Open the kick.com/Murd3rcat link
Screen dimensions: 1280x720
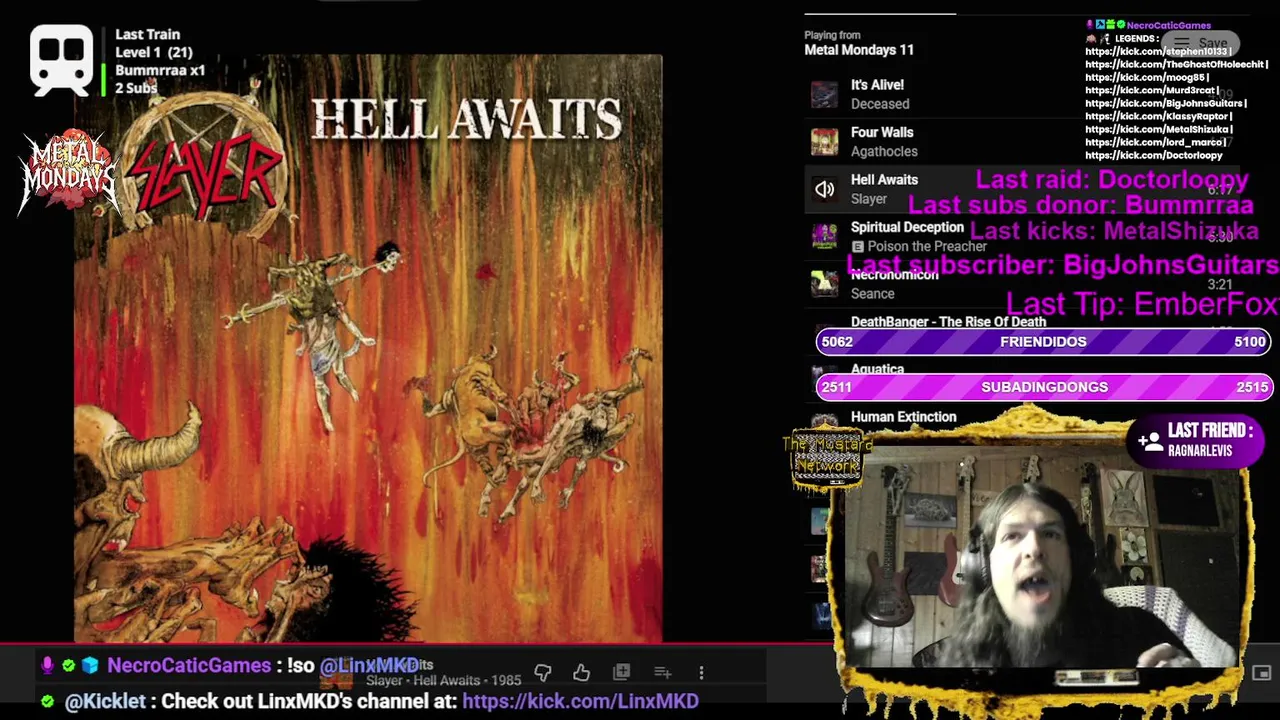coord(1150,90)
